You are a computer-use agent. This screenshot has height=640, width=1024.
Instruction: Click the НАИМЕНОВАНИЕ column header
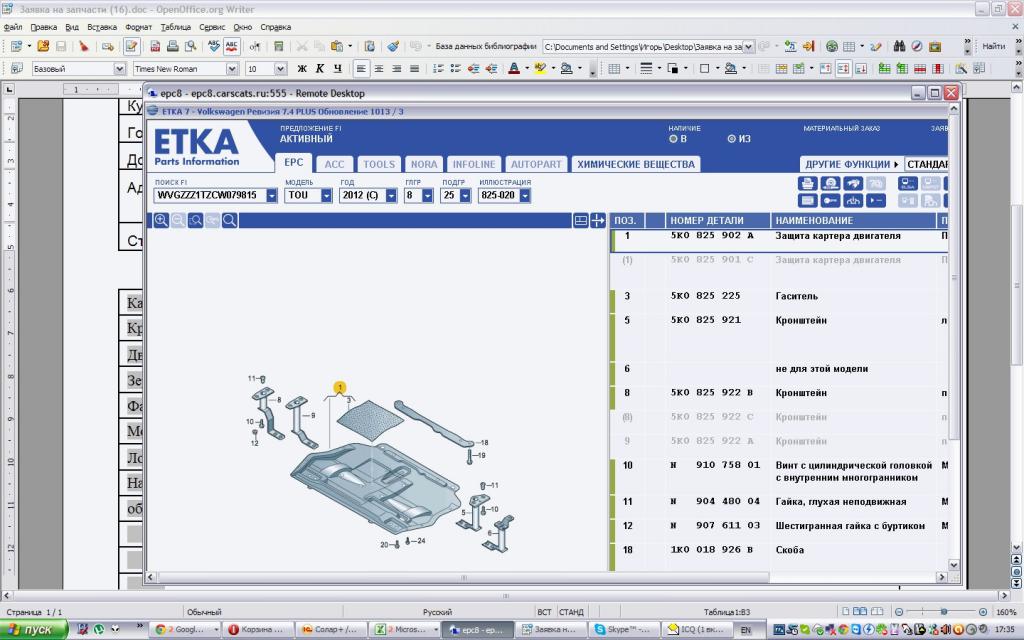coord(854,221)
